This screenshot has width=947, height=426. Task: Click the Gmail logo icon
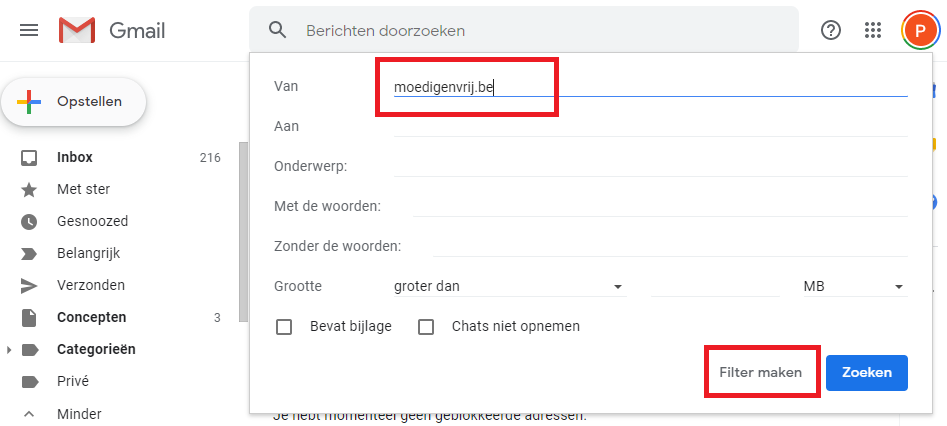pos(77,30)
